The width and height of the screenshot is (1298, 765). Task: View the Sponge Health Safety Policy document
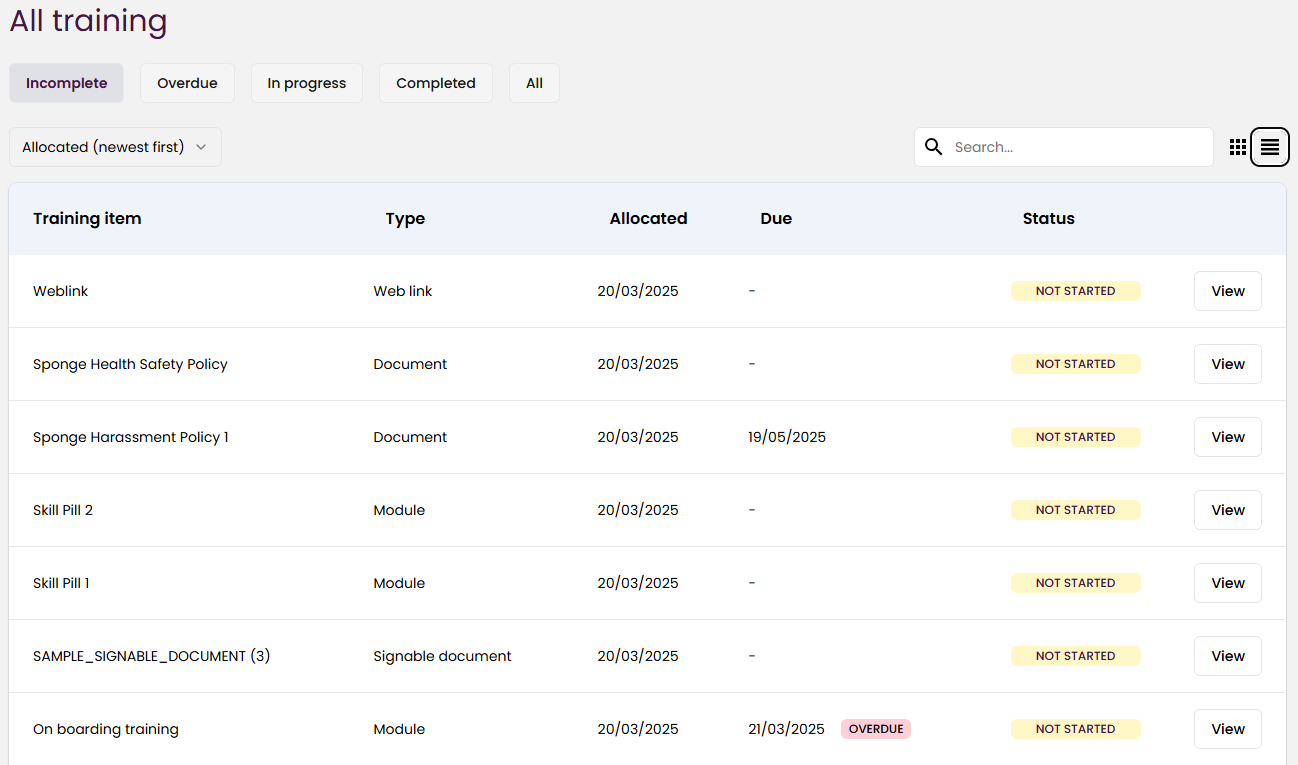1227,364
